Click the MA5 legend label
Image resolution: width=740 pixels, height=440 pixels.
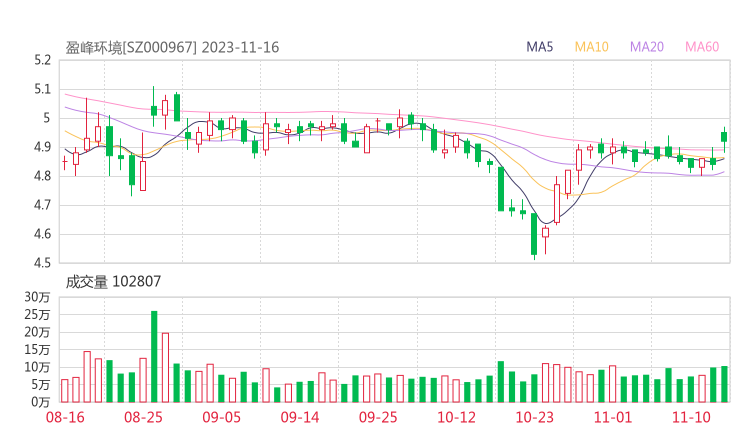point(539,47)
